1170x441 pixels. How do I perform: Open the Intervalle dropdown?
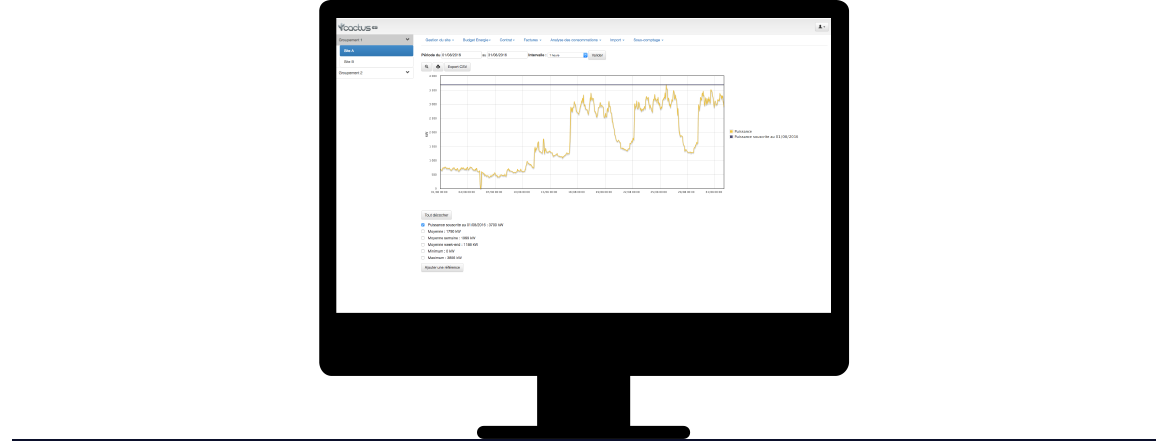[x=568, y=54]
